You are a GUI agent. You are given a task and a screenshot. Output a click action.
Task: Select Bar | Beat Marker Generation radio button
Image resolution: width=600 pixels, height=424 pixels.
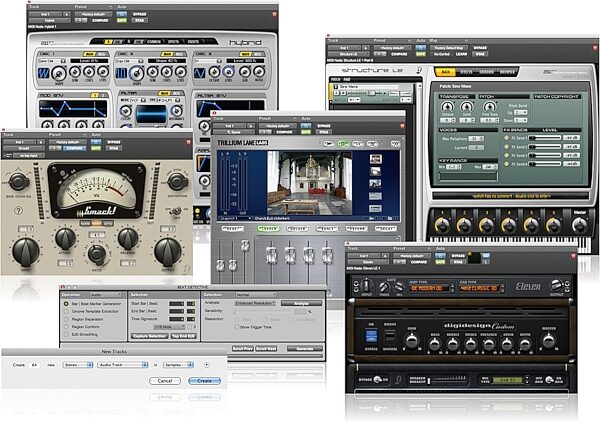pos(66,303)
